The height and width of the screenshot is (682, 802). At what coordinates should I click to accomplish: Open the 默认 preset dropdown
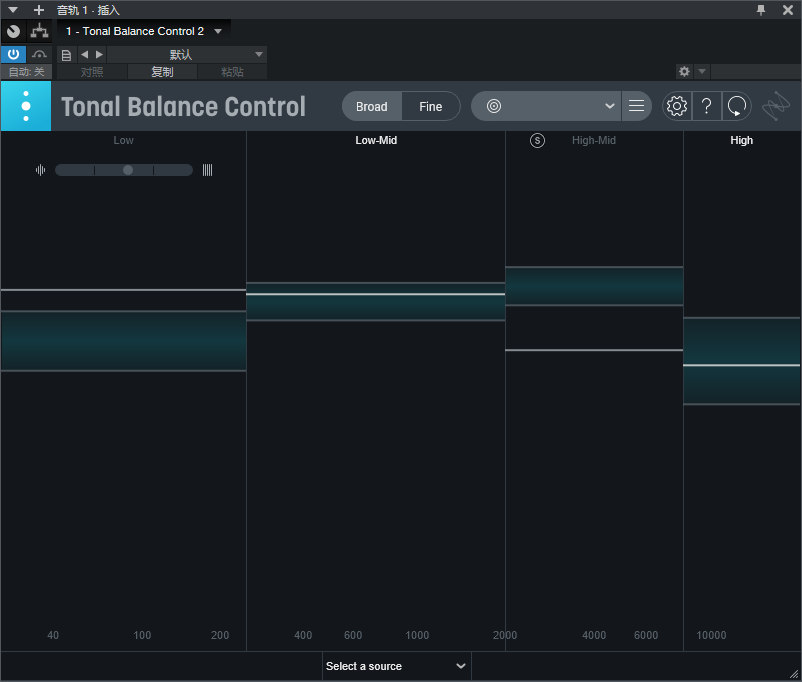pos(187,55)
